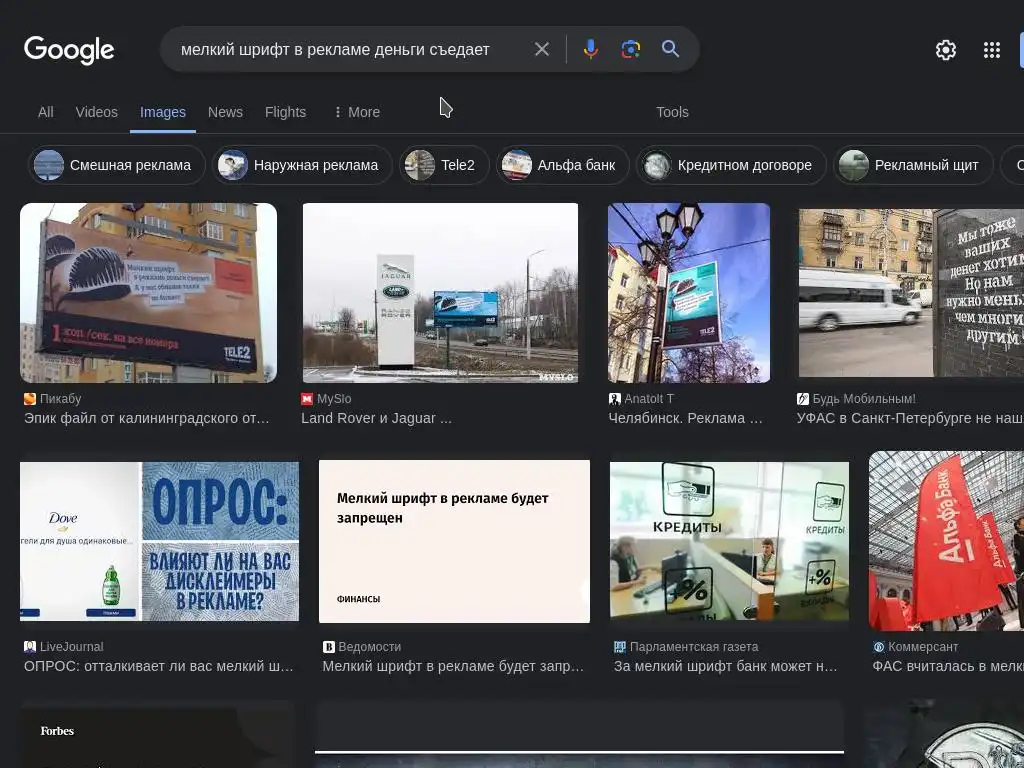
Task: Open link 'Land Rover и Jaguar ...'
Action: [376, 419]
